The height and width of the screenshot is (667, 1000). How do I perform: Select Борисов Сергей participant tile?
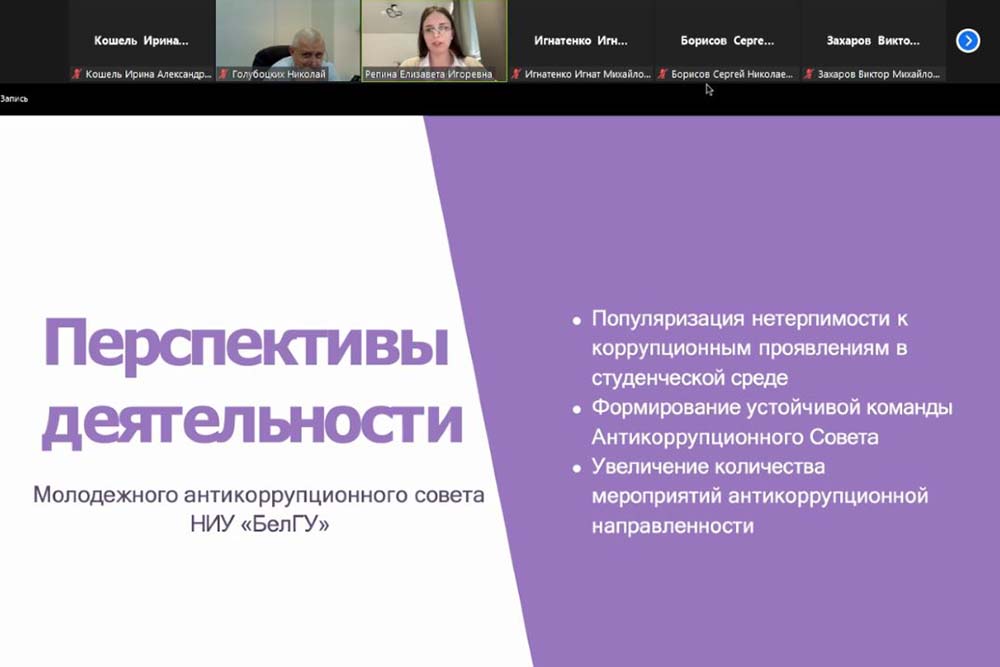coord(727,40)
